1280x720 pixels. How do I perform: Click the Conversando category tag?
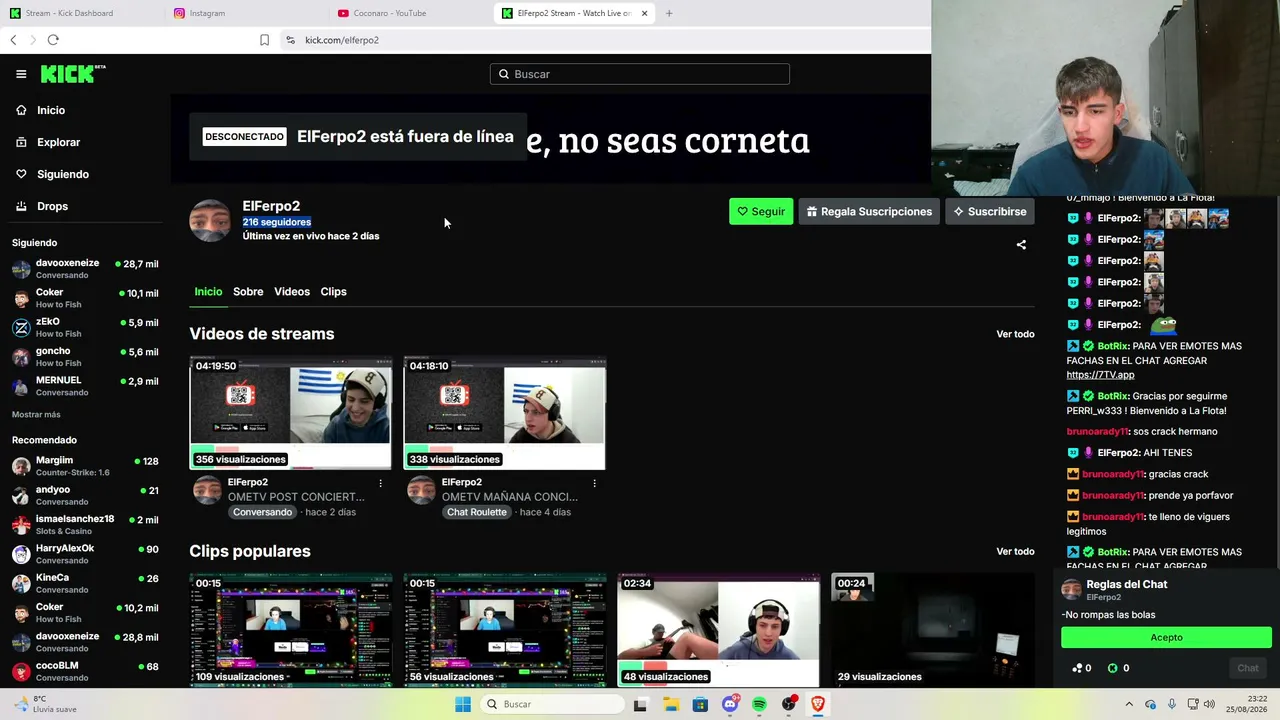262,512
